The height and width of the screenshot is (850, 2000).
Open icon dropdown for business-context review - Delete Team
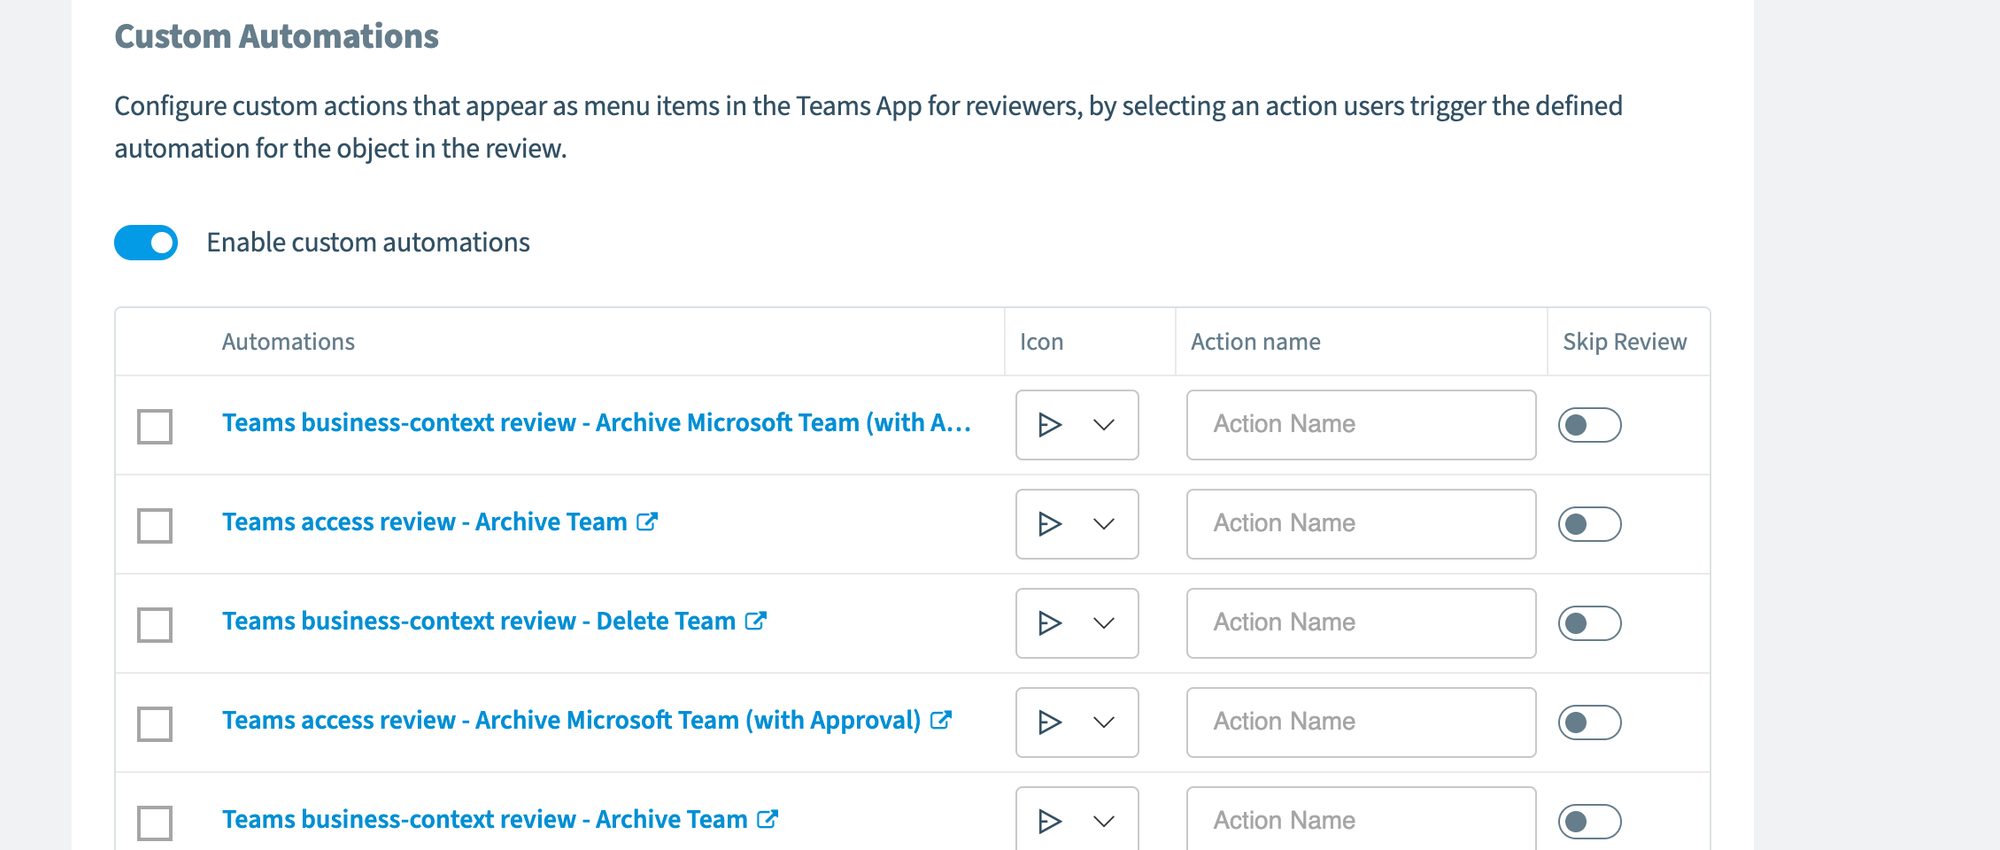click(1077, 623)
